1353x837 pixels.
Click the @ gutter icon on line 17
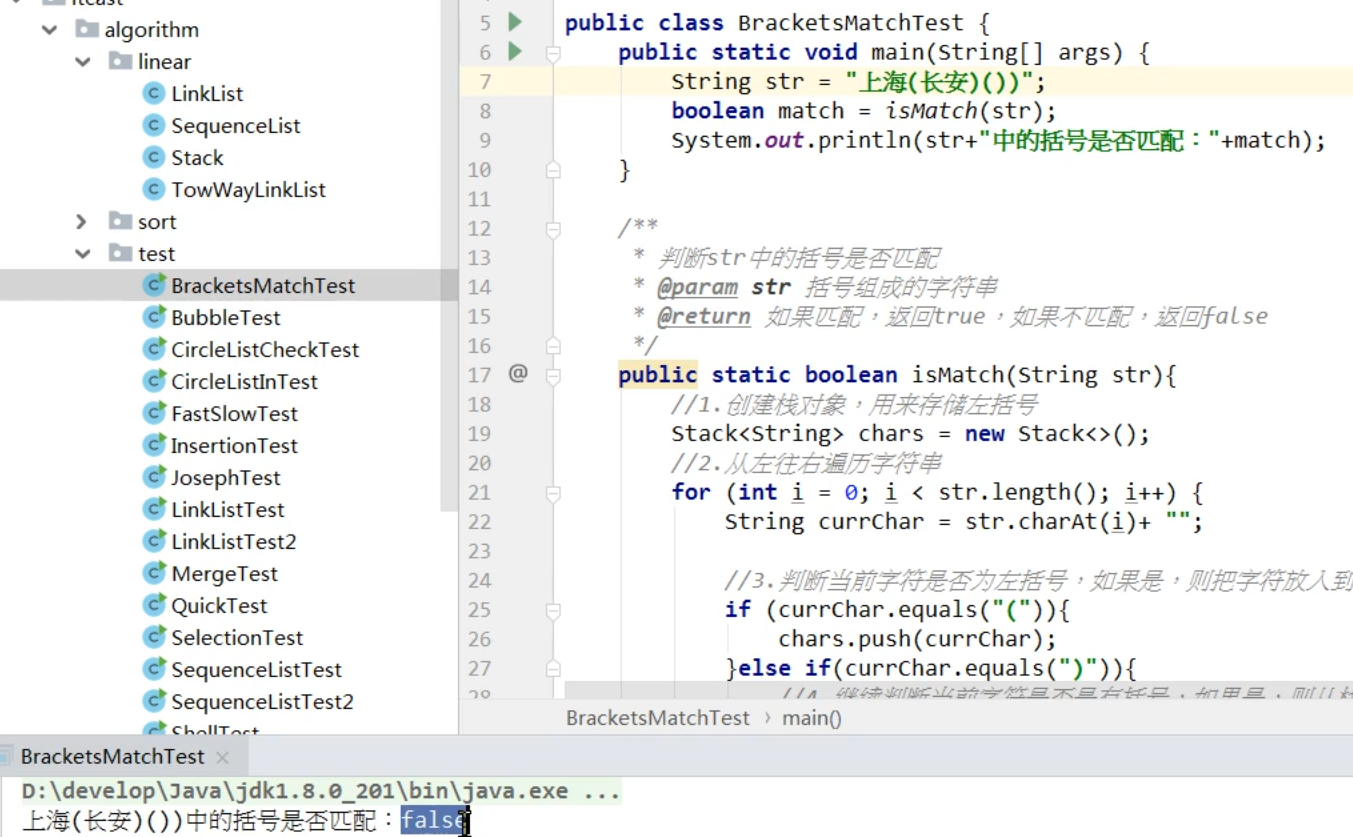[x=517, y=374]
